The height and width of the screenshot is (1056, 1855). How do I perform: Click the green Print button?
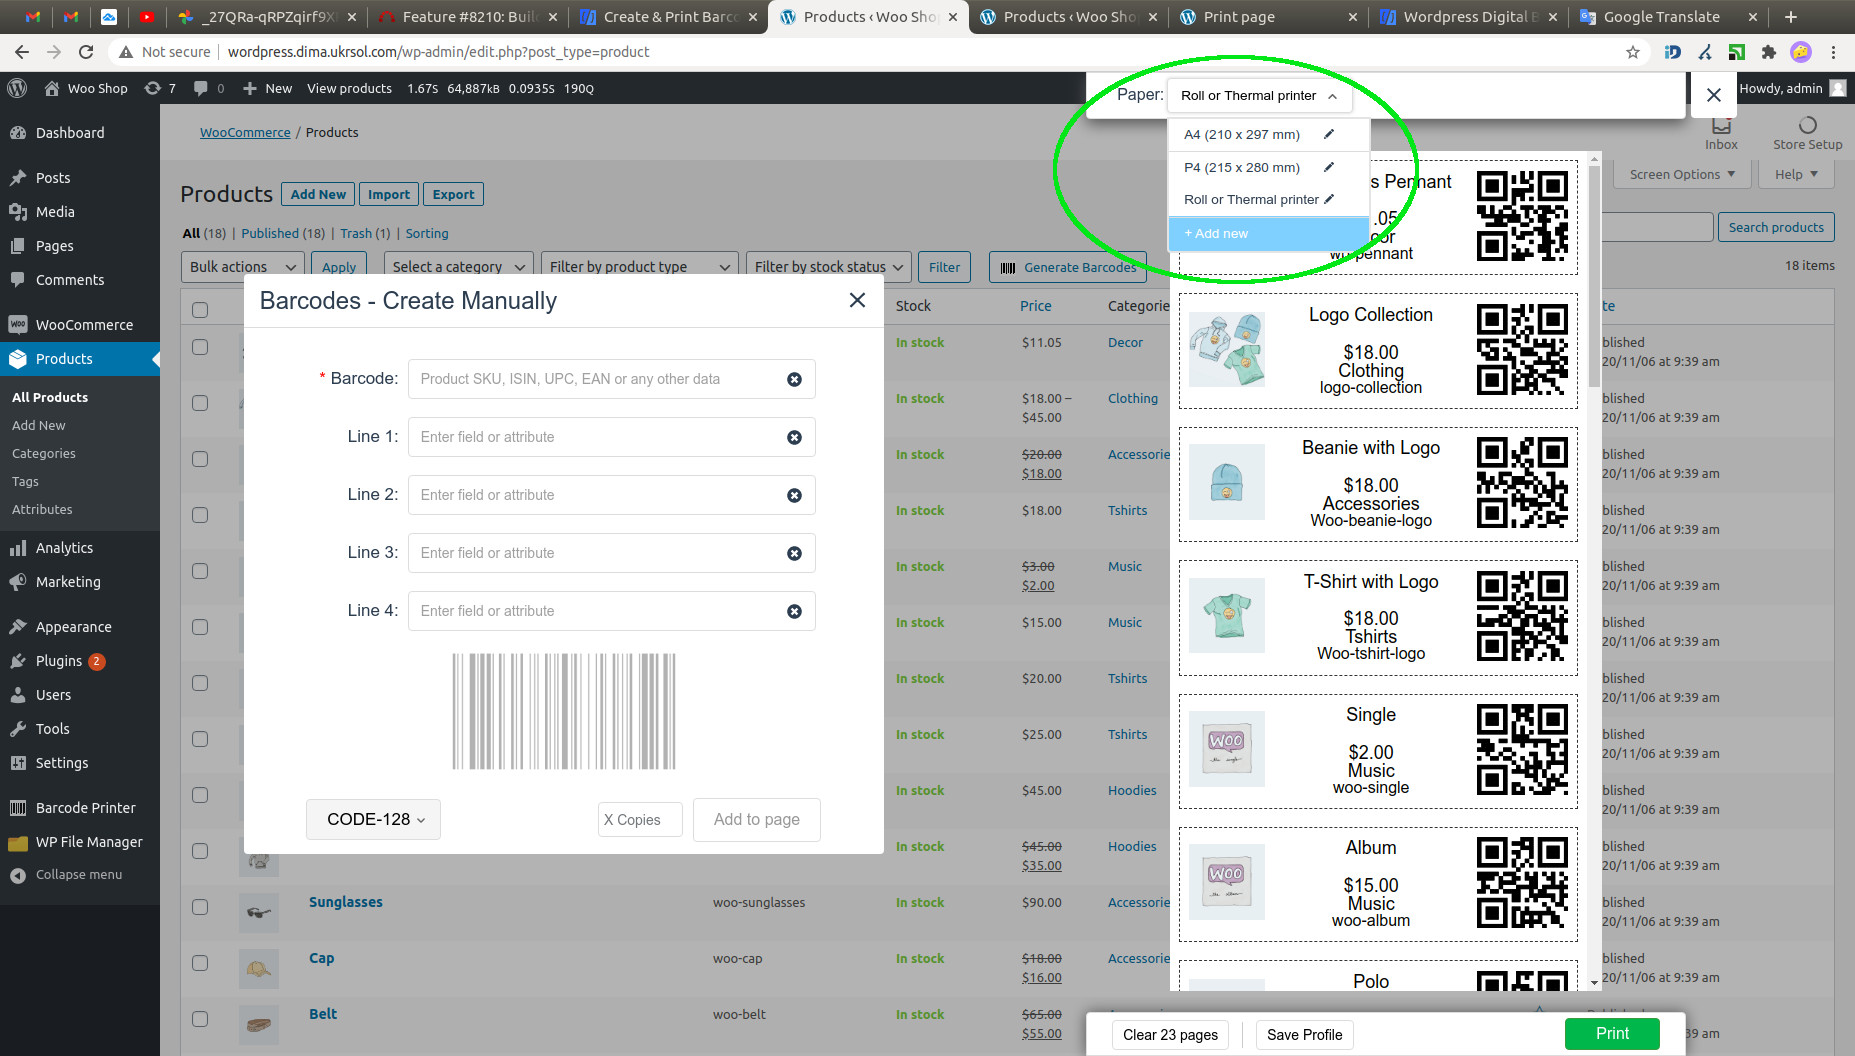1612,1034
